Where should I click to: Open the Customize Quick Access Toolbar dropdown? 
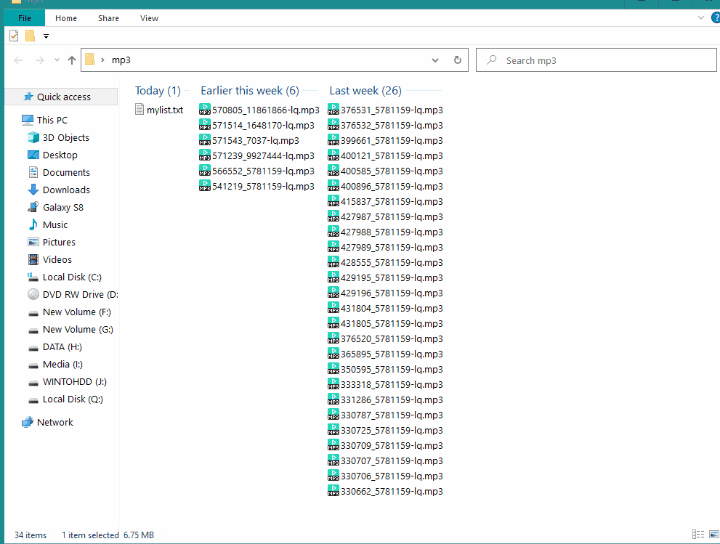click(46, 36)
